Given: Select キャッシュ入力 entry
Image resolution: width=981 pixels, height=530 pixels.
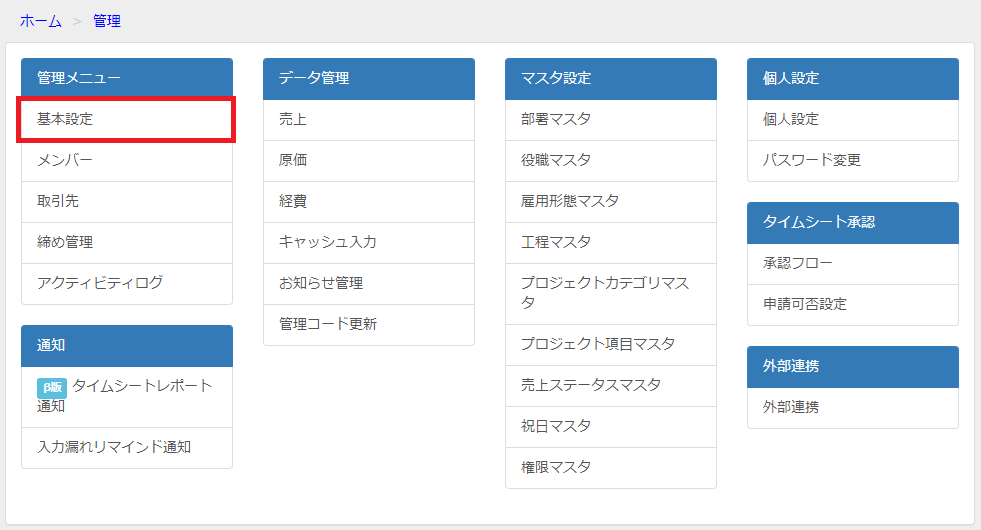Looking at the screenshot, I should 369,243.
